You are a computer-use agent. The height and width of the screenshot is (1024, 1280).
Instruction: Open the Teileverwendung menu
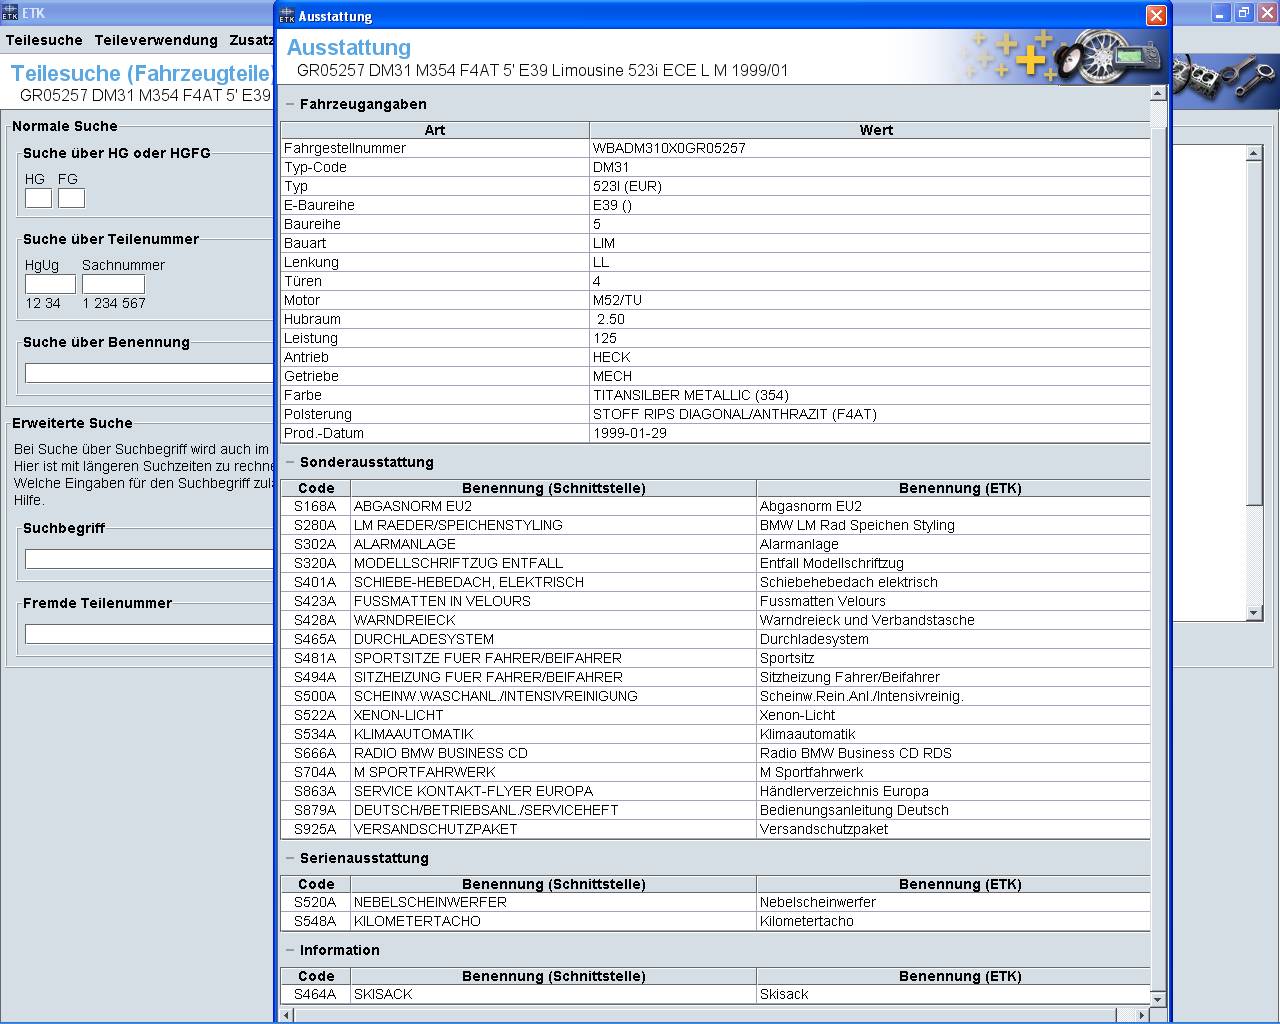156,40
